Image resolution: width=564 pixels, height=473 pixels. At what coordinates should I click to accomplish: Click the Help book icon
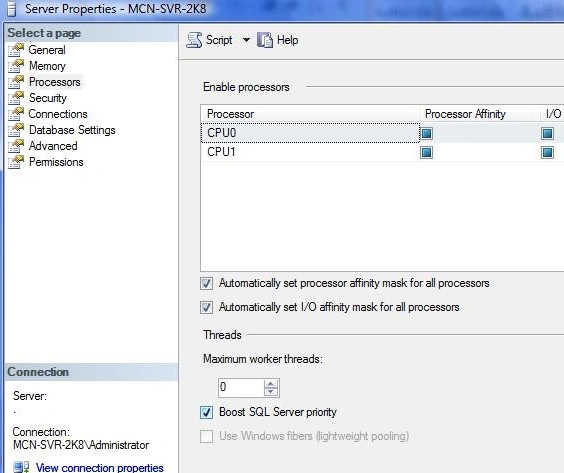pos(265,40)
